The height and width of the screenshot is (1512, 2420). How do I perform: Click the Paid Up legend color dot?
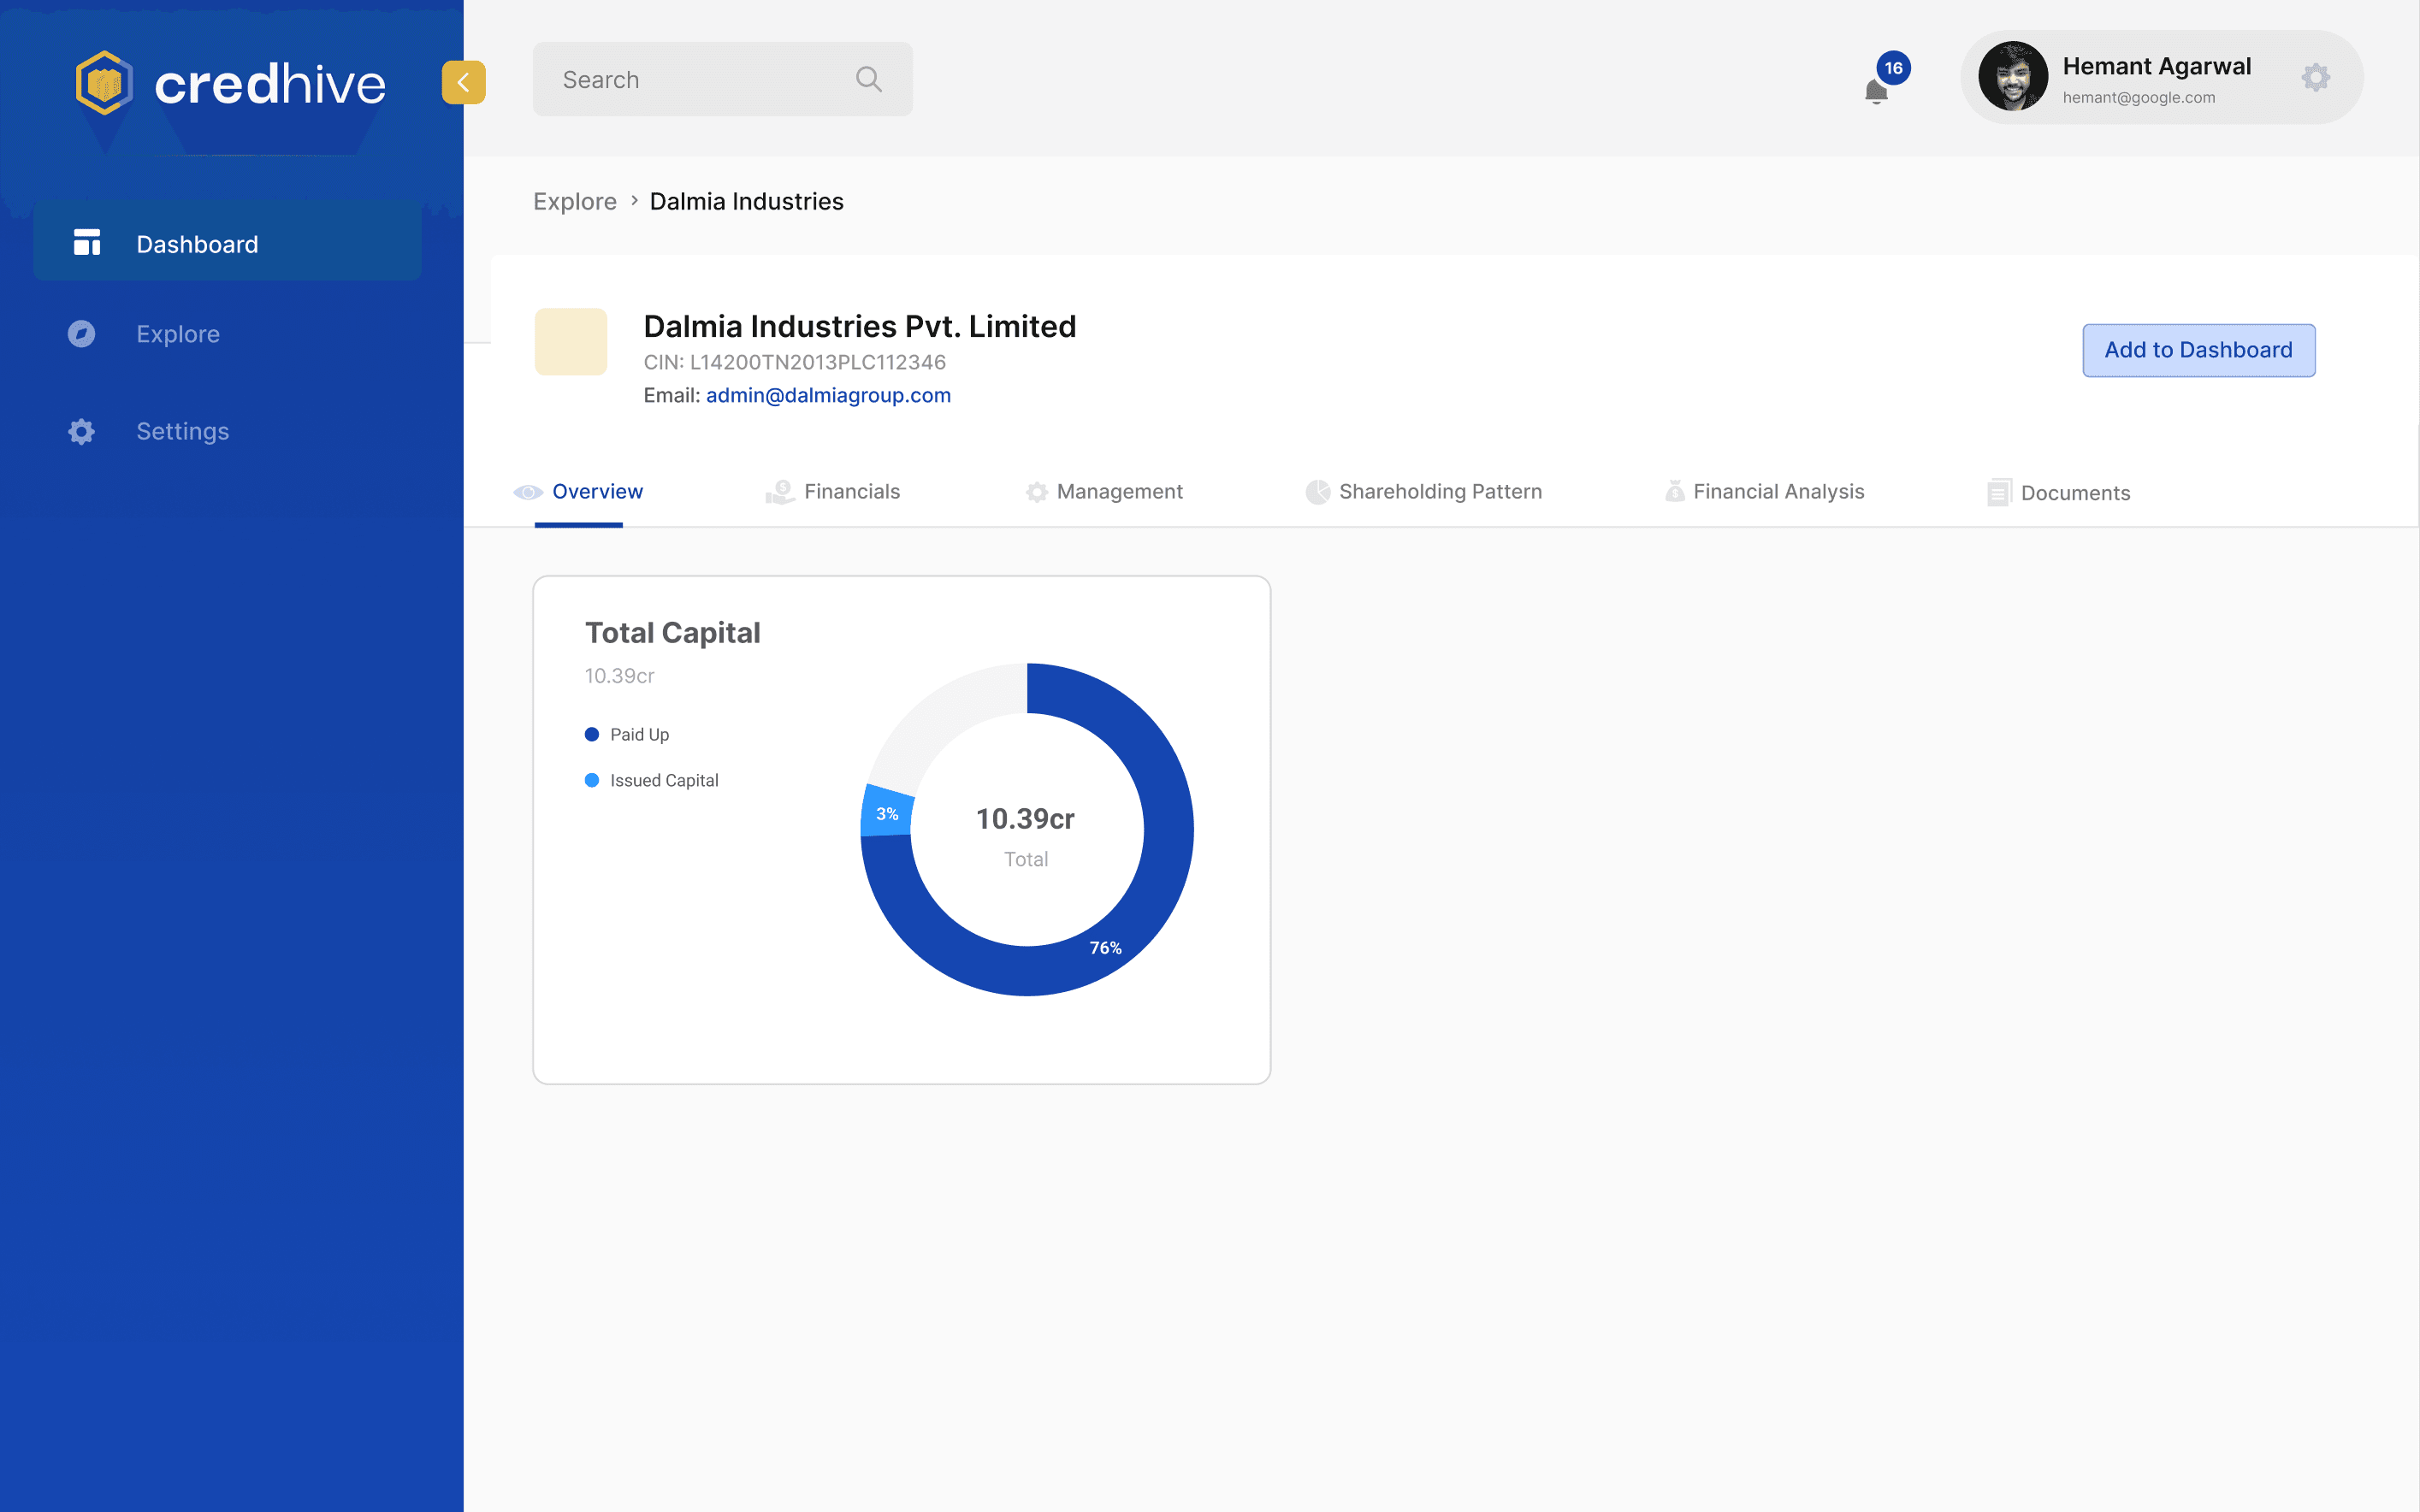592,735
